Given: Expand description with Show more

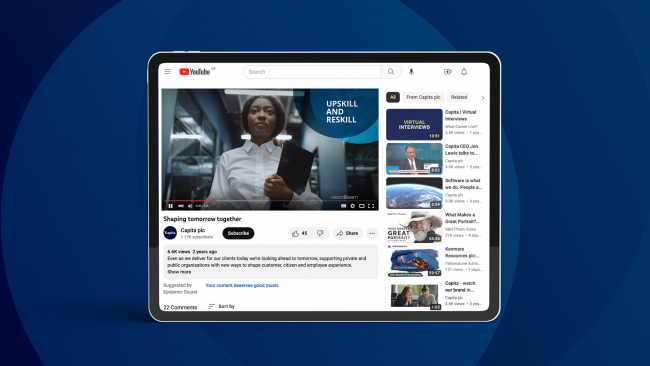Looking at the screenshot, I should (179, 272).
